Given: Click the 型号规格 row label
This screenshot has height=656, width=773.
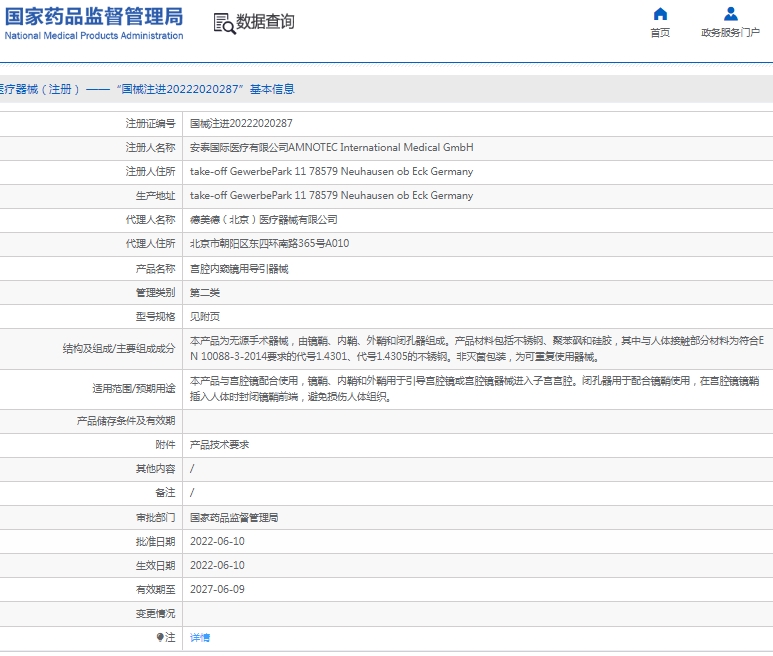Looking at the screenshot, I should tap(155, 316).
